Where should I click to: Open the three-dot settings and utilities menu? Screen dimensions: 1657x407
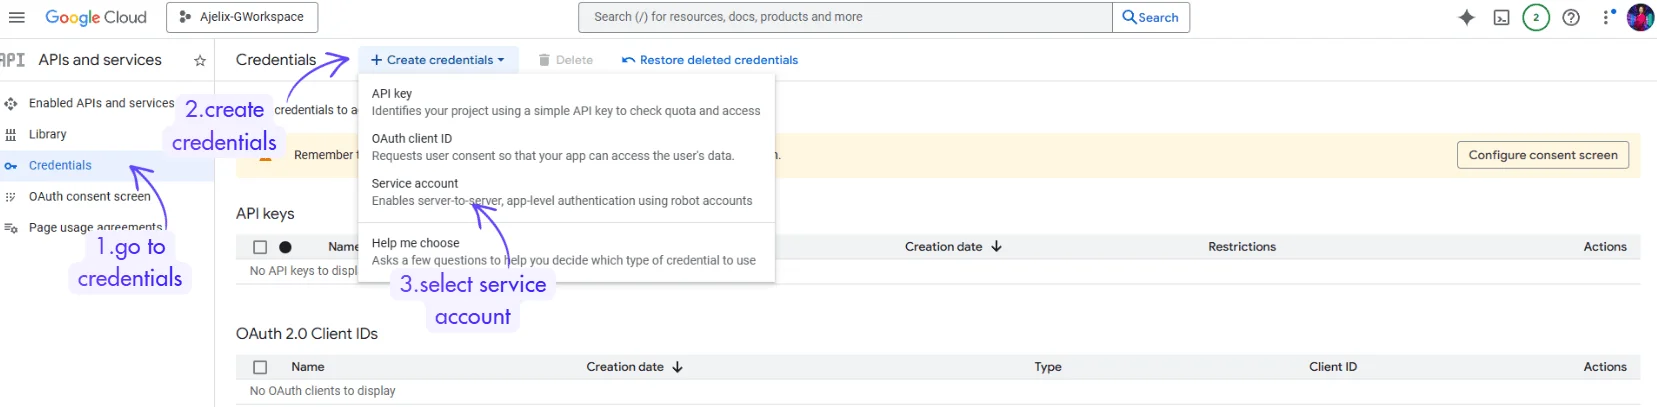coord(1608,17)
